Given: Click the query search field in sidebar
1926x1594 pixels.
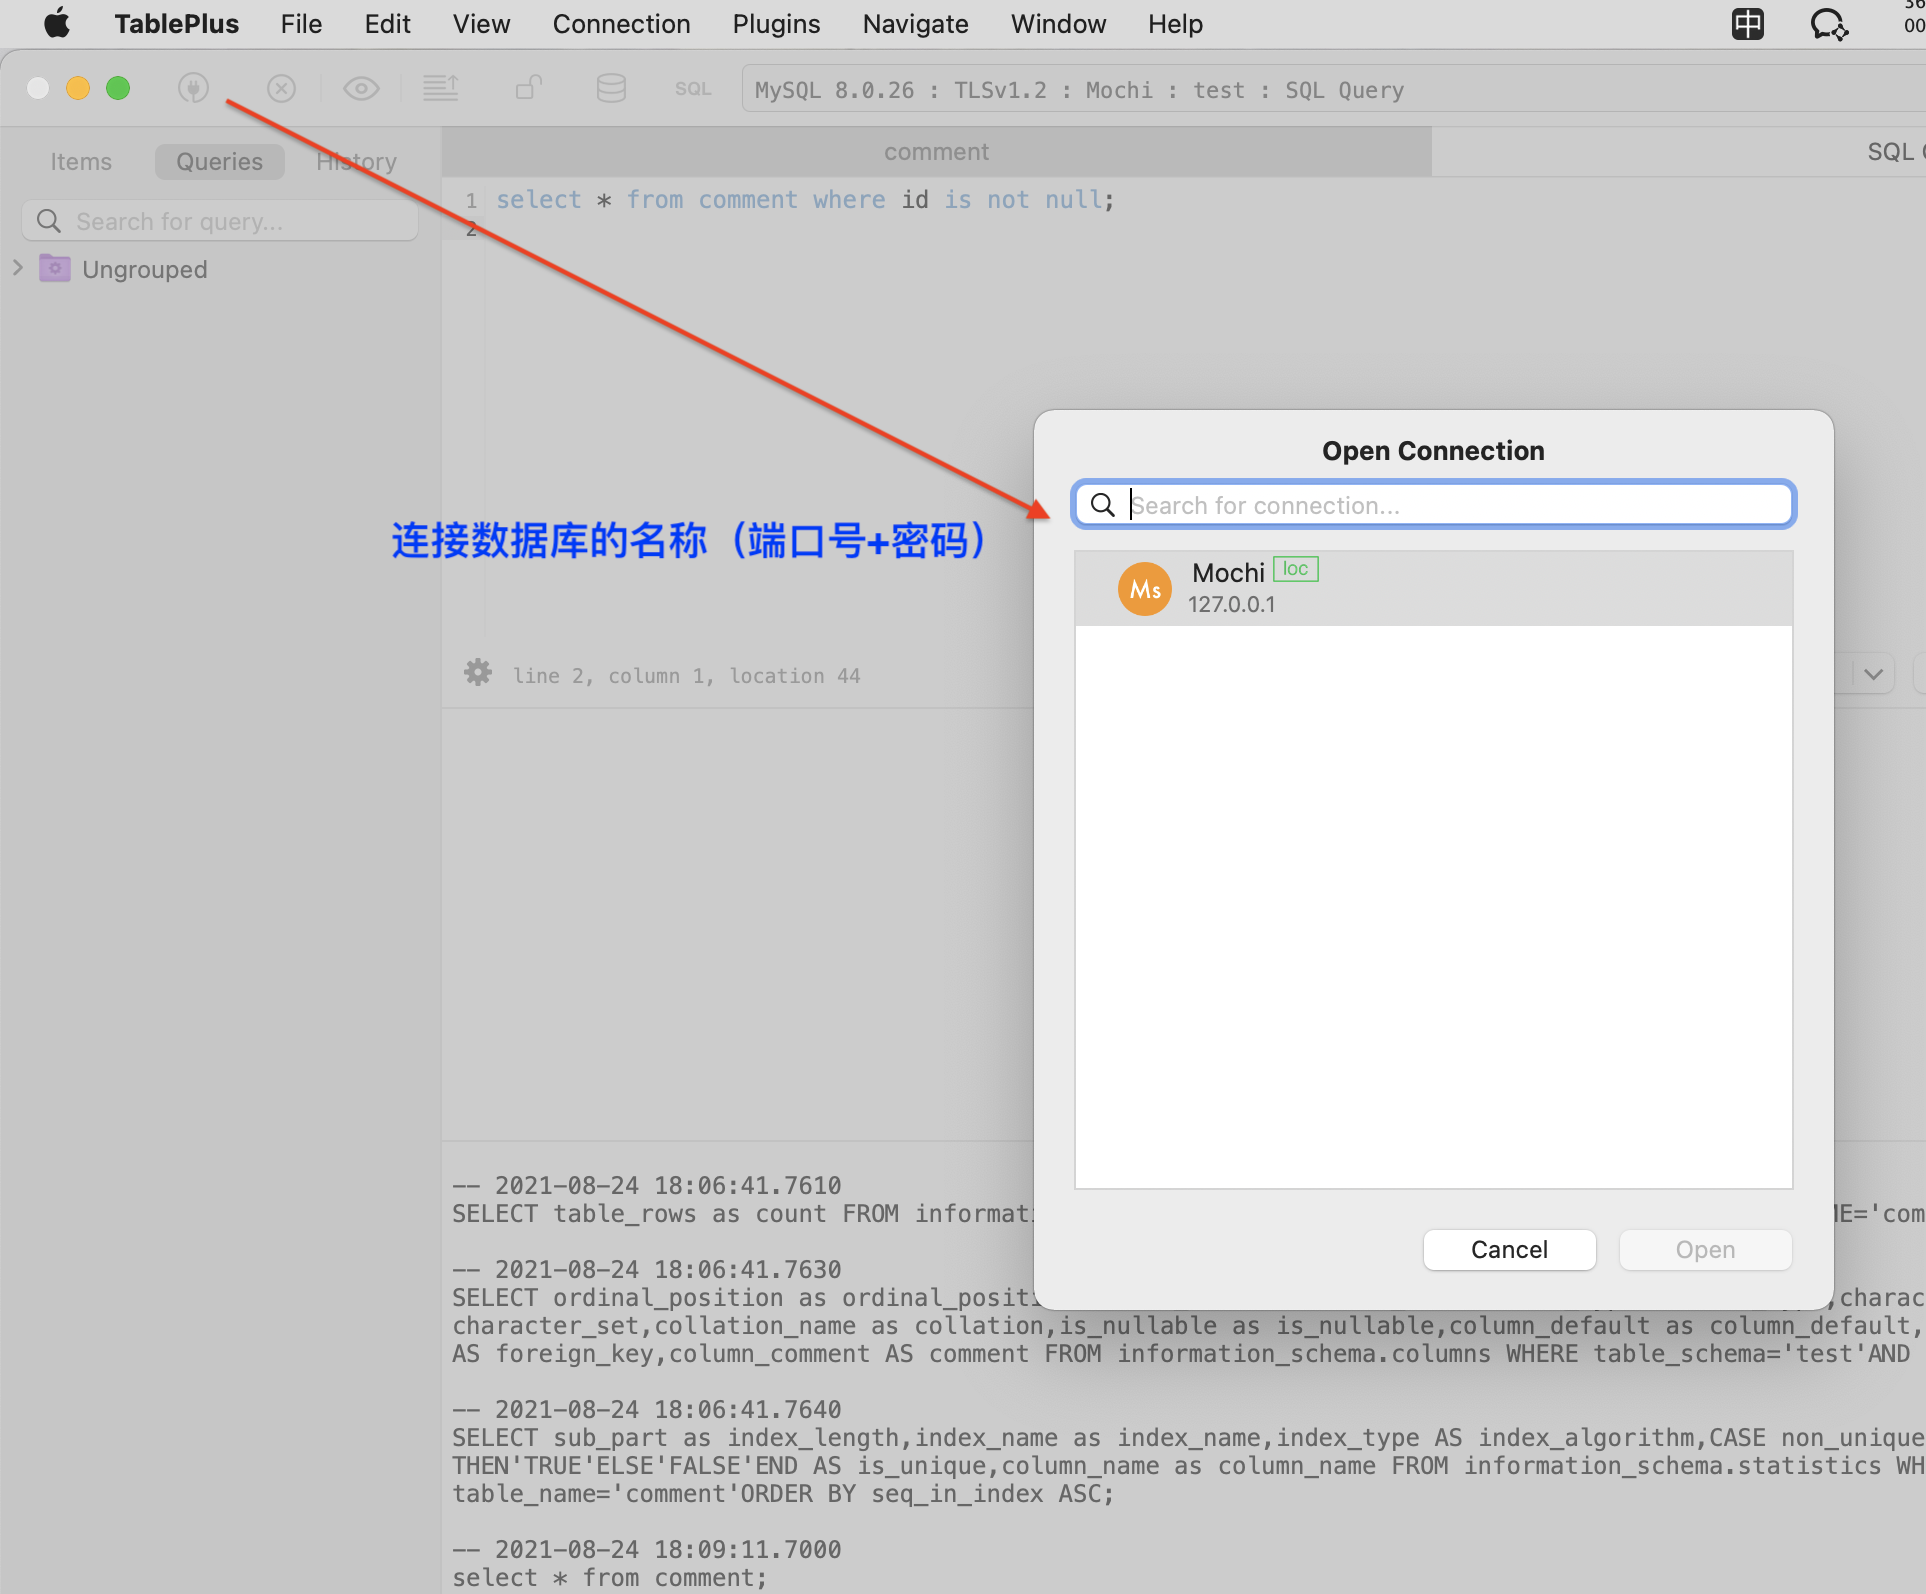Looking at the screenshot, I should (220, 220).
